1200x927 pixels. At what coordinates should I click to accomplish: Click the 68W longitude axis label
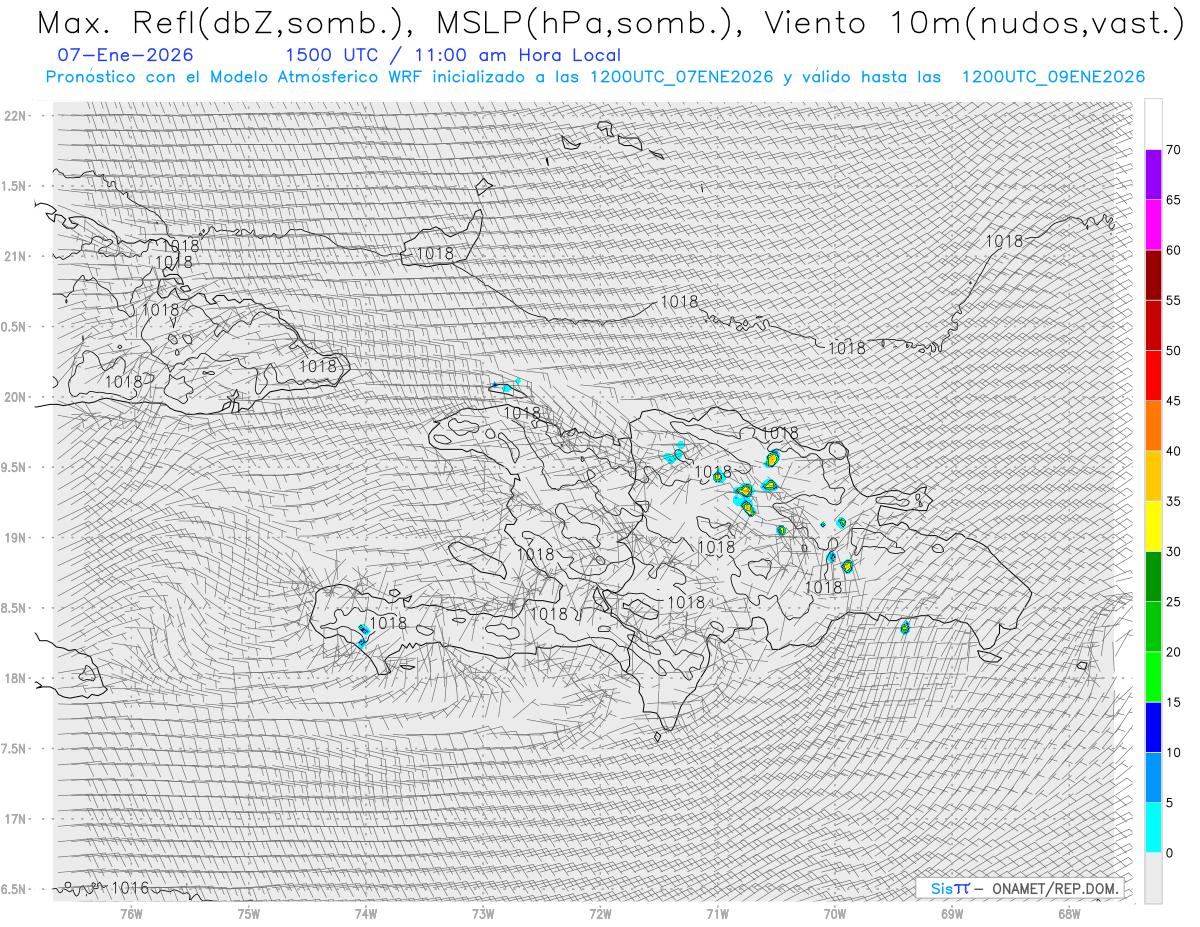1069,913
